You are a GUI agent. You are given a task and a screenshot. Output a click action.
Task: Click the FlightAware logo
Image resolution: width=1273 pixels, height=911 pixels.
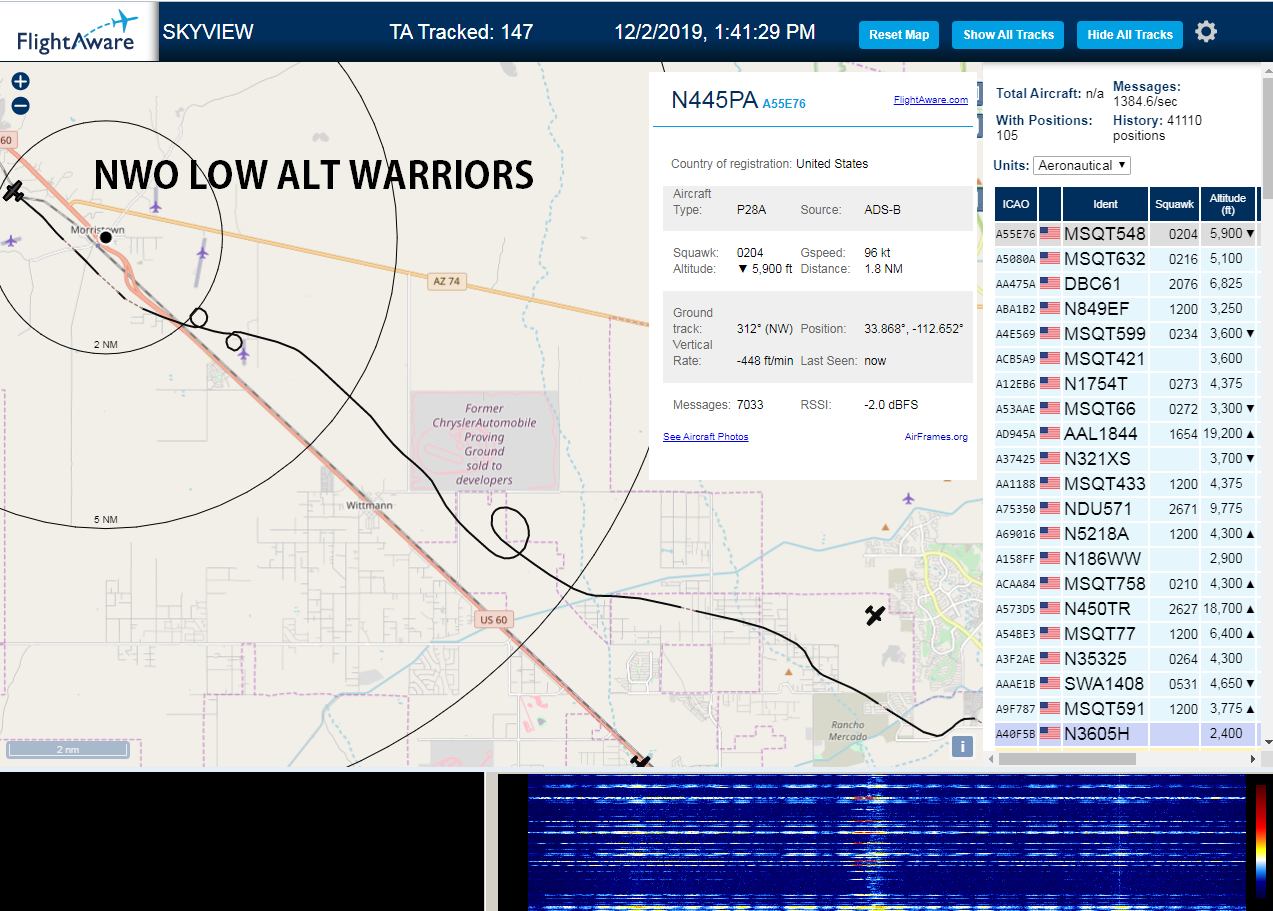click(x=78, y=32)
